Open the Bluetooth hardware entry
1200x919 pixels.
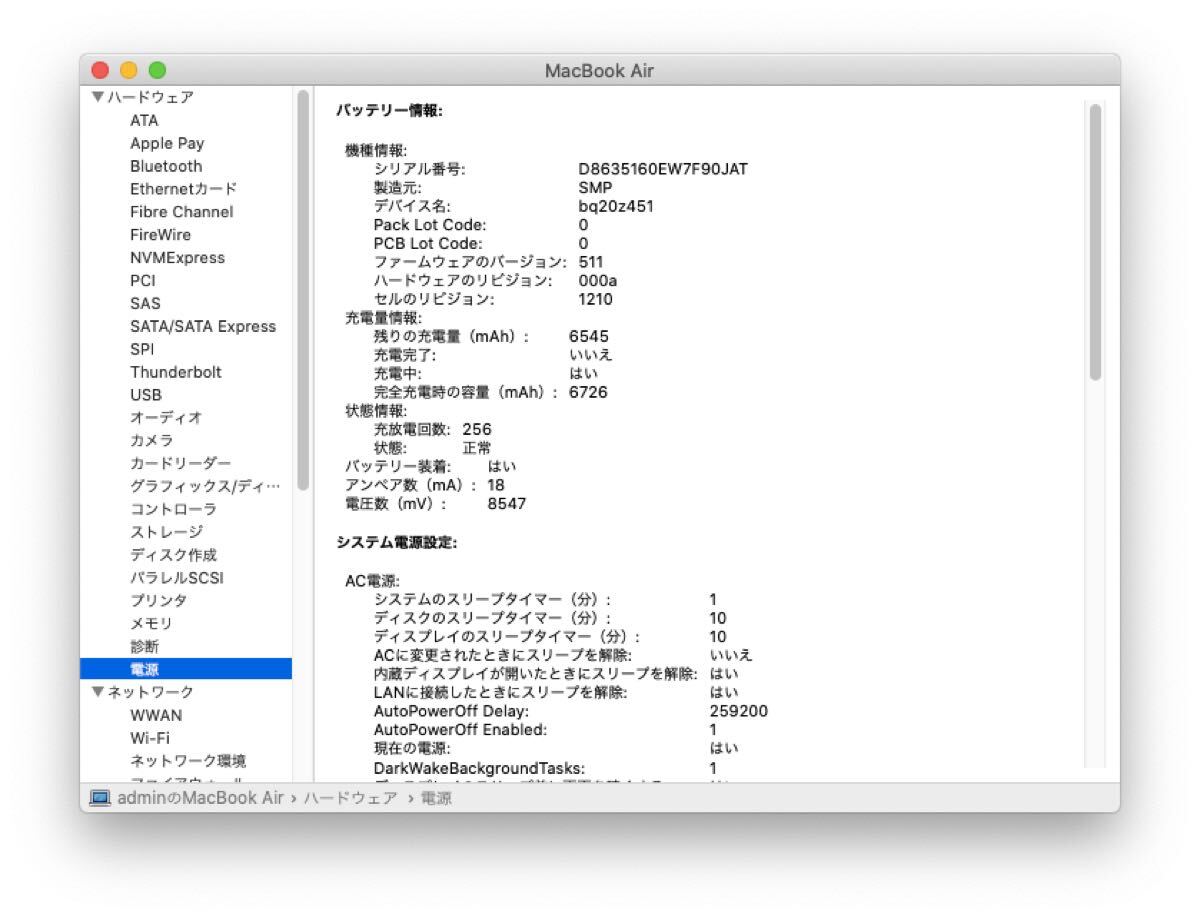coord(166,166)
